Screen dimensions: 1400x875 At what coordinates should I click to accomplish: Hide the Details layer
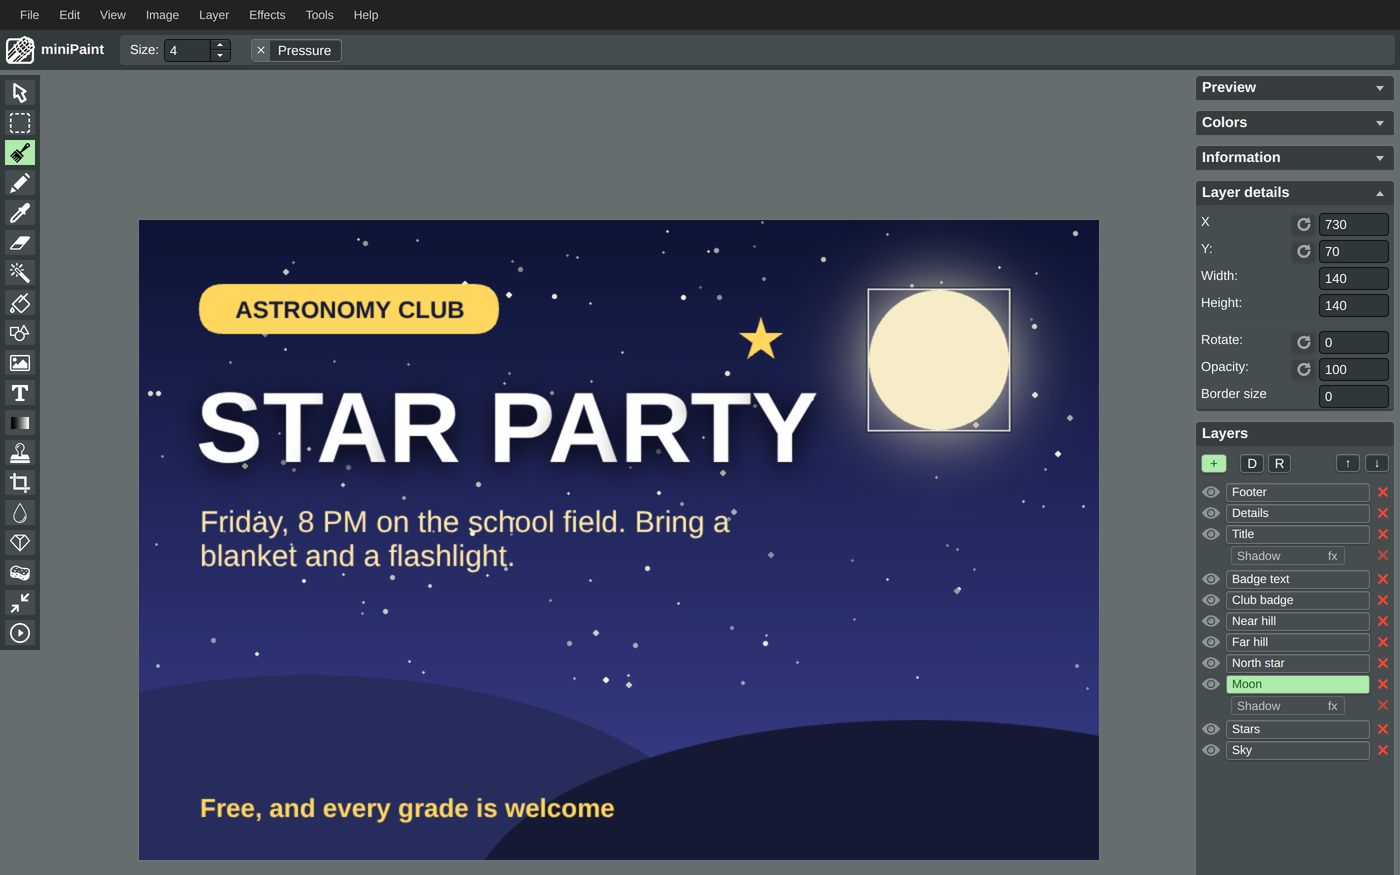coord(1211,513)
